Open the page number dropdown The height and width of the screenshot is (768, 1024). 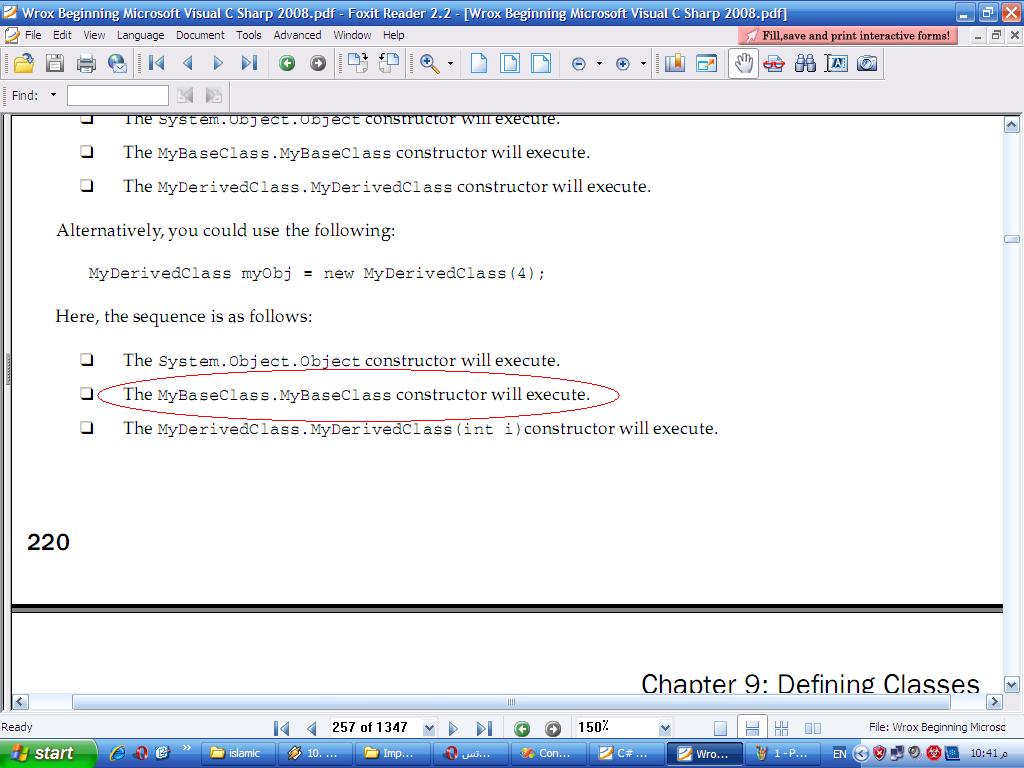click(x=429, y=728)
